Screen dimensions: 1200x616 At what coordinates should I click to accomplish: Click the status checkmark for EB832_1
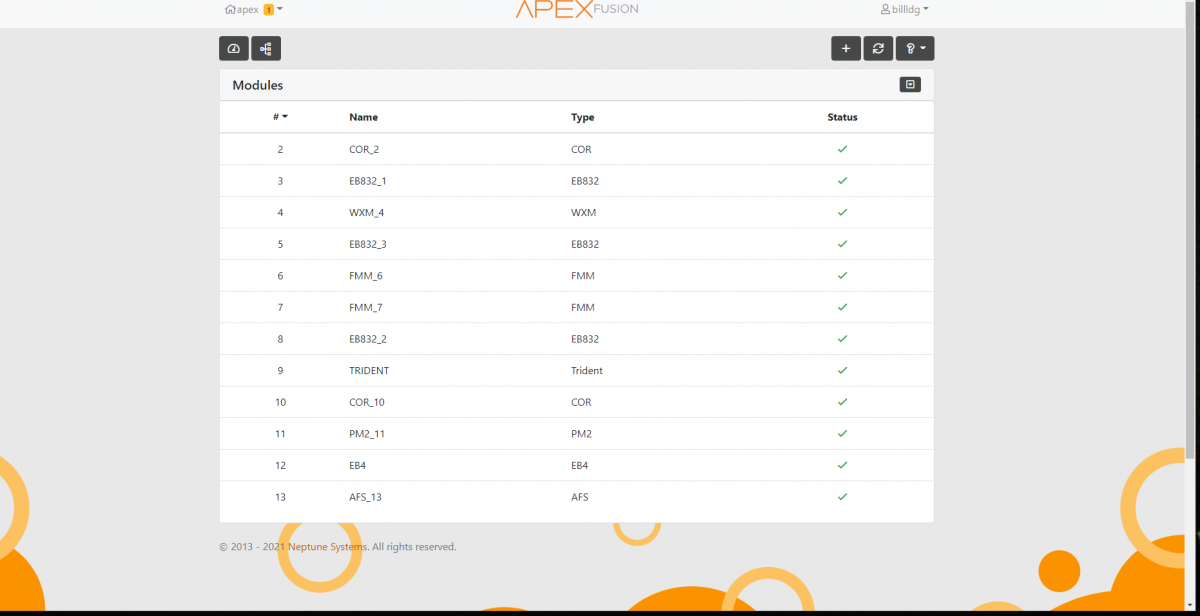click(x=842, y=181)
